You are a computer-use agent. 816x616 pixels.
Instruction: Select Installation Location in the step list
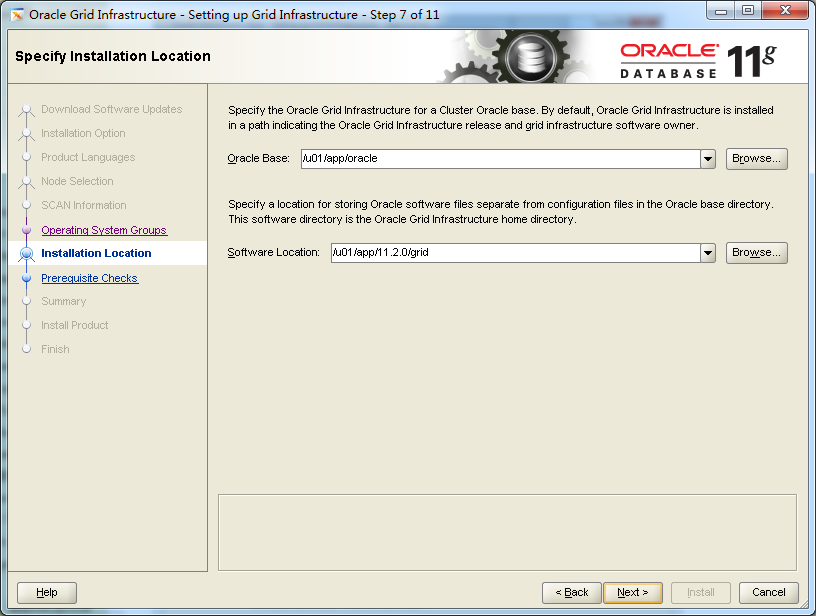click(x=96, y=253)
